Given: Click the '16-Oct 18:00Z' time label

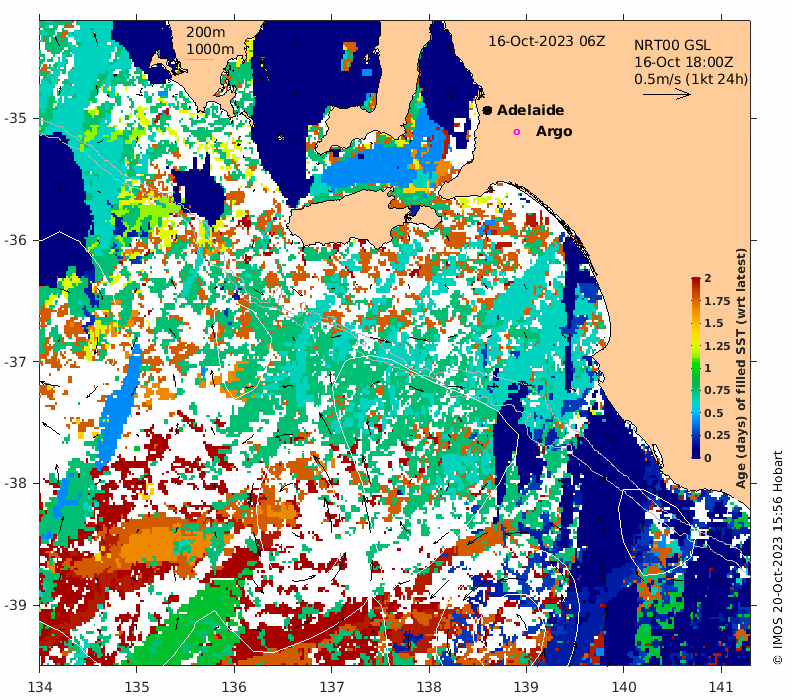Looking at the screenshot, I should [683, 62].
